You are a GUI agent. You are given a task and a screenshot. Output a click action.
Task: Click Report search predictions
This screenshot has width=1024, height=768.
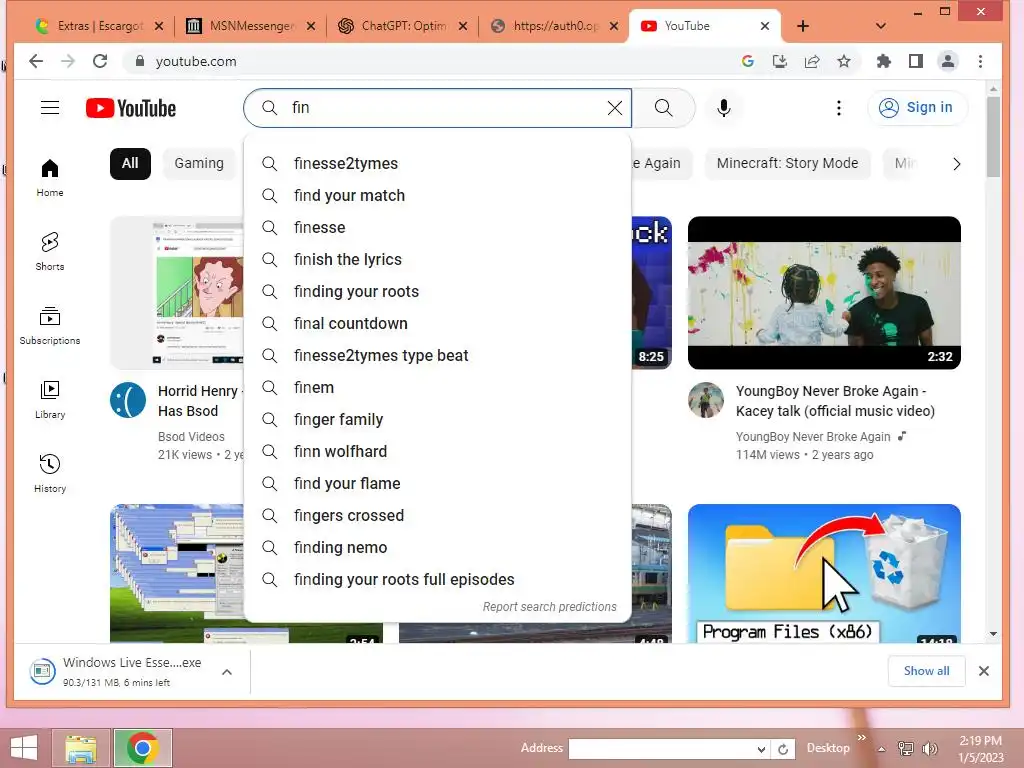click(x=549, y=607)
